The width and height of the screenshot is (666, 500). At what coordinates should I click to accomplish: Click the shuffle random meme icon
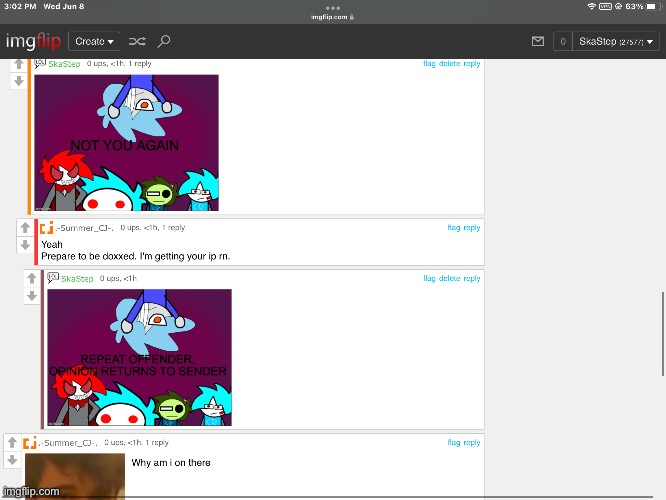coord(137,41)
